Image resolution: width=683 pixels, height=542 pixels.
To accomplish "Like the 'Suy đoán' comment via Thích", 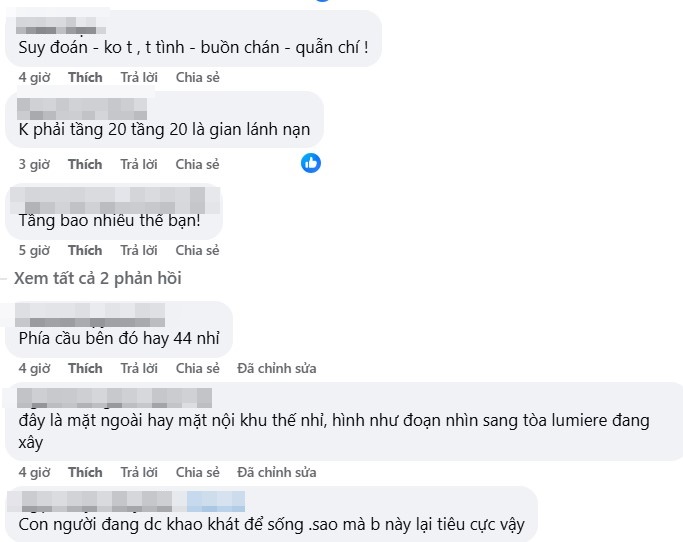I will tap(85, 78).
